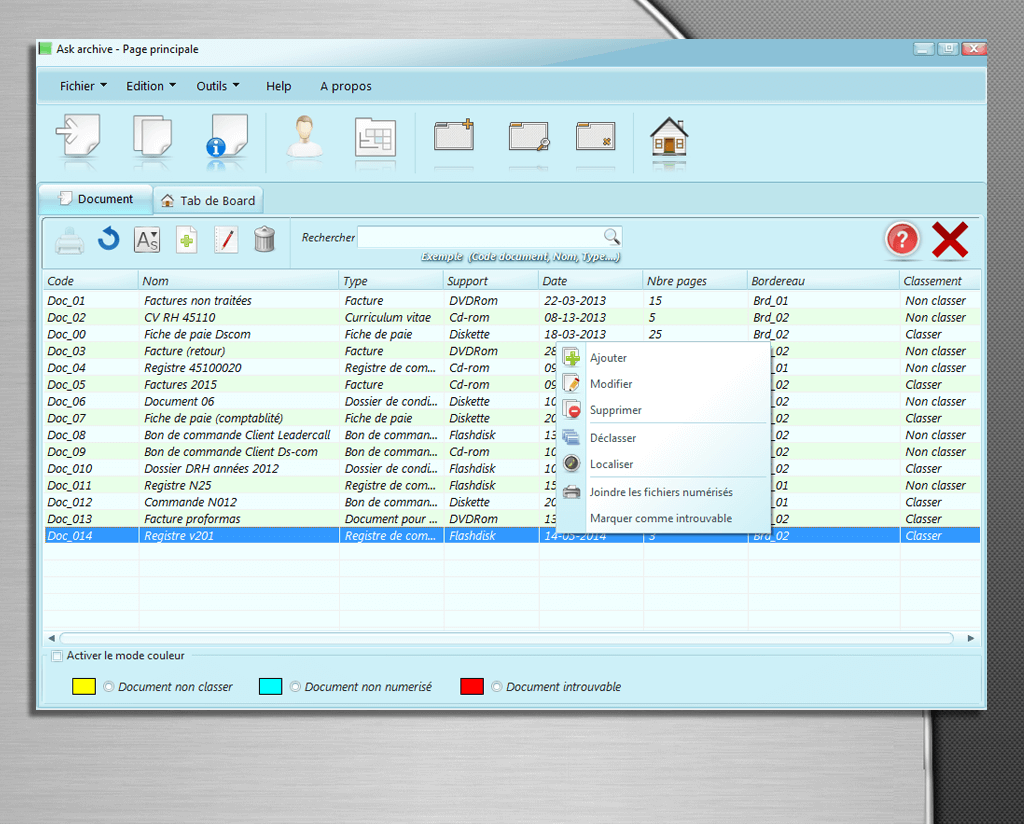1024x824 pixels.
Task: Click the green plus add document icon
Action: (187, 239)
